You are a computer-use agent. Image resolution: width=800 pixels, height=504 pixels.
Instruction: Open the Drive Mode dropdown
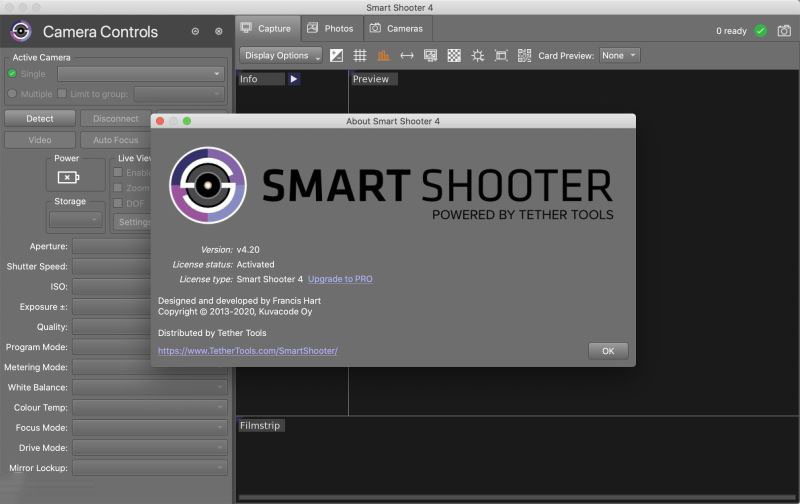149,448
